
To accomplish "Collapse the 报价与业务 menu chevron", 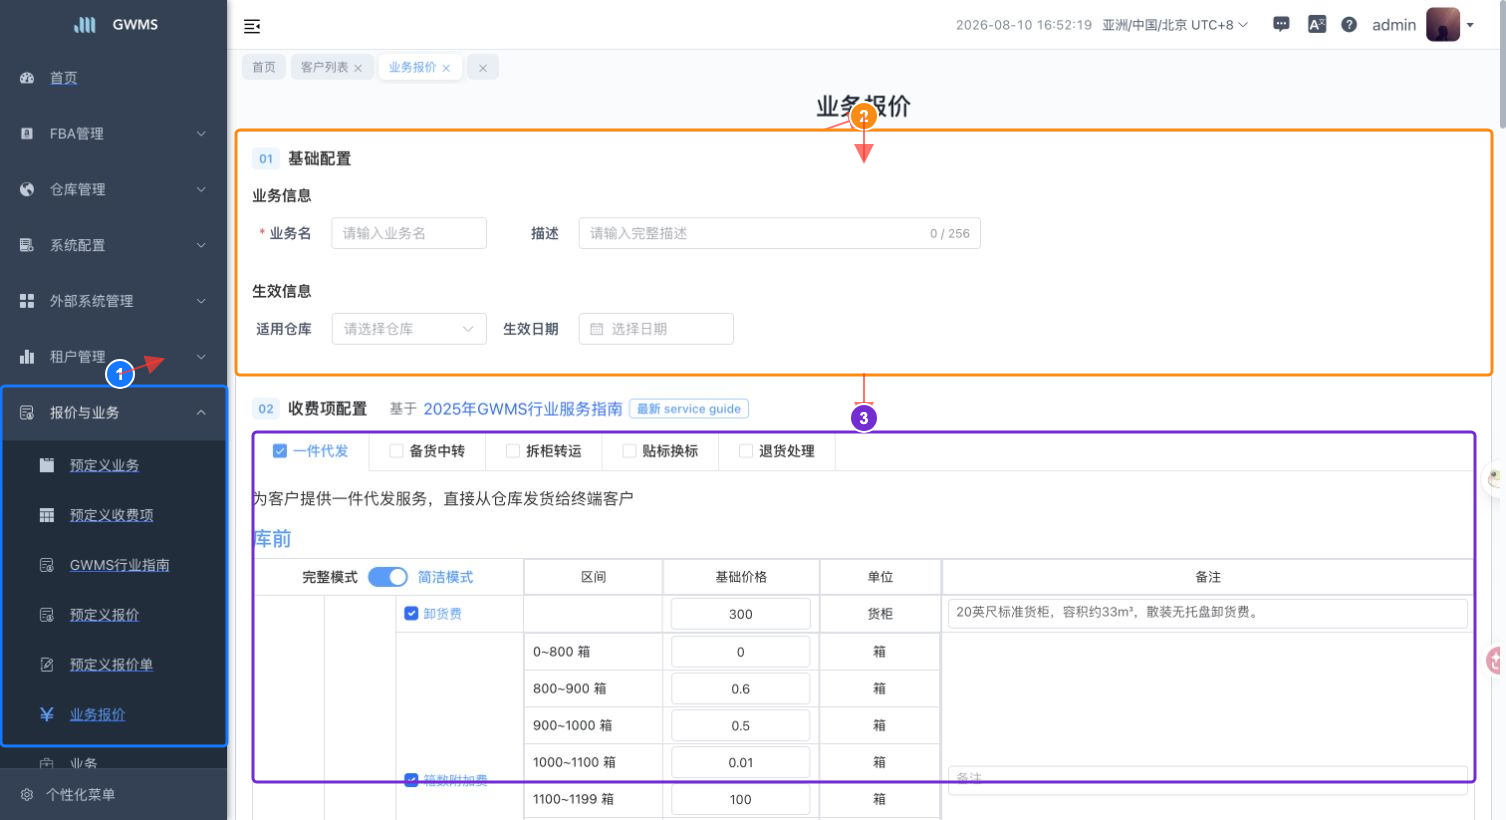I will 201,413.
